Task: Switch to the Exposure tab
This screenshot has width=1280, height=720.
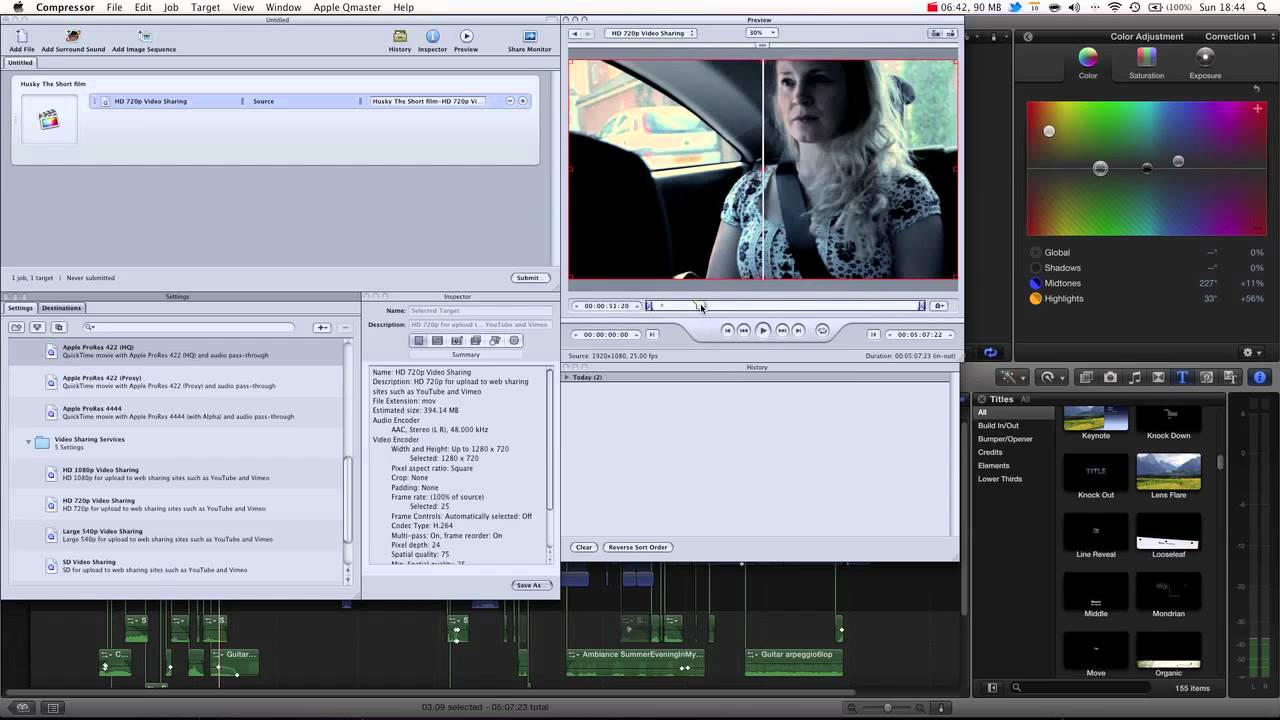Action: pyautogui.click(x=1205, y=62)
